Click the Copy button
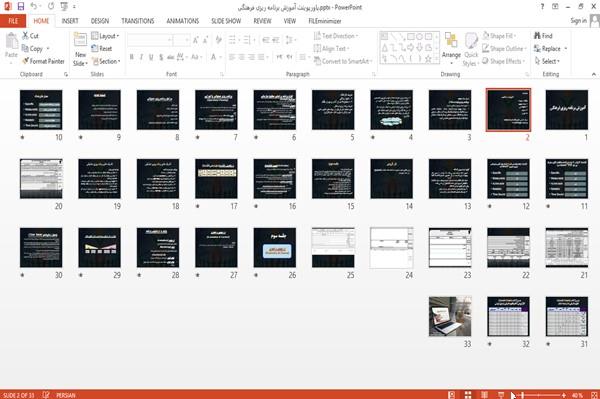The image size is (600, 399). click(x=32, y=49)
